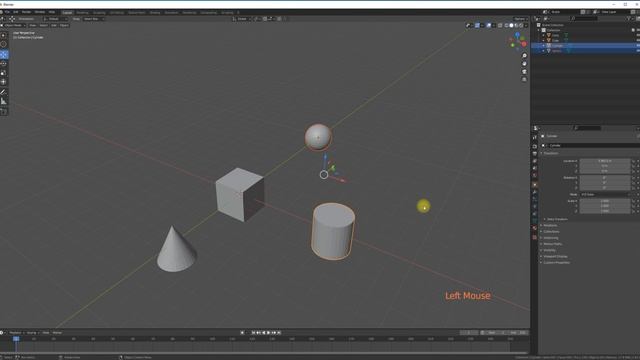The height and width of the screenshot is (360, 640).
Task: Expand the Relations panel
Action: 550,225
